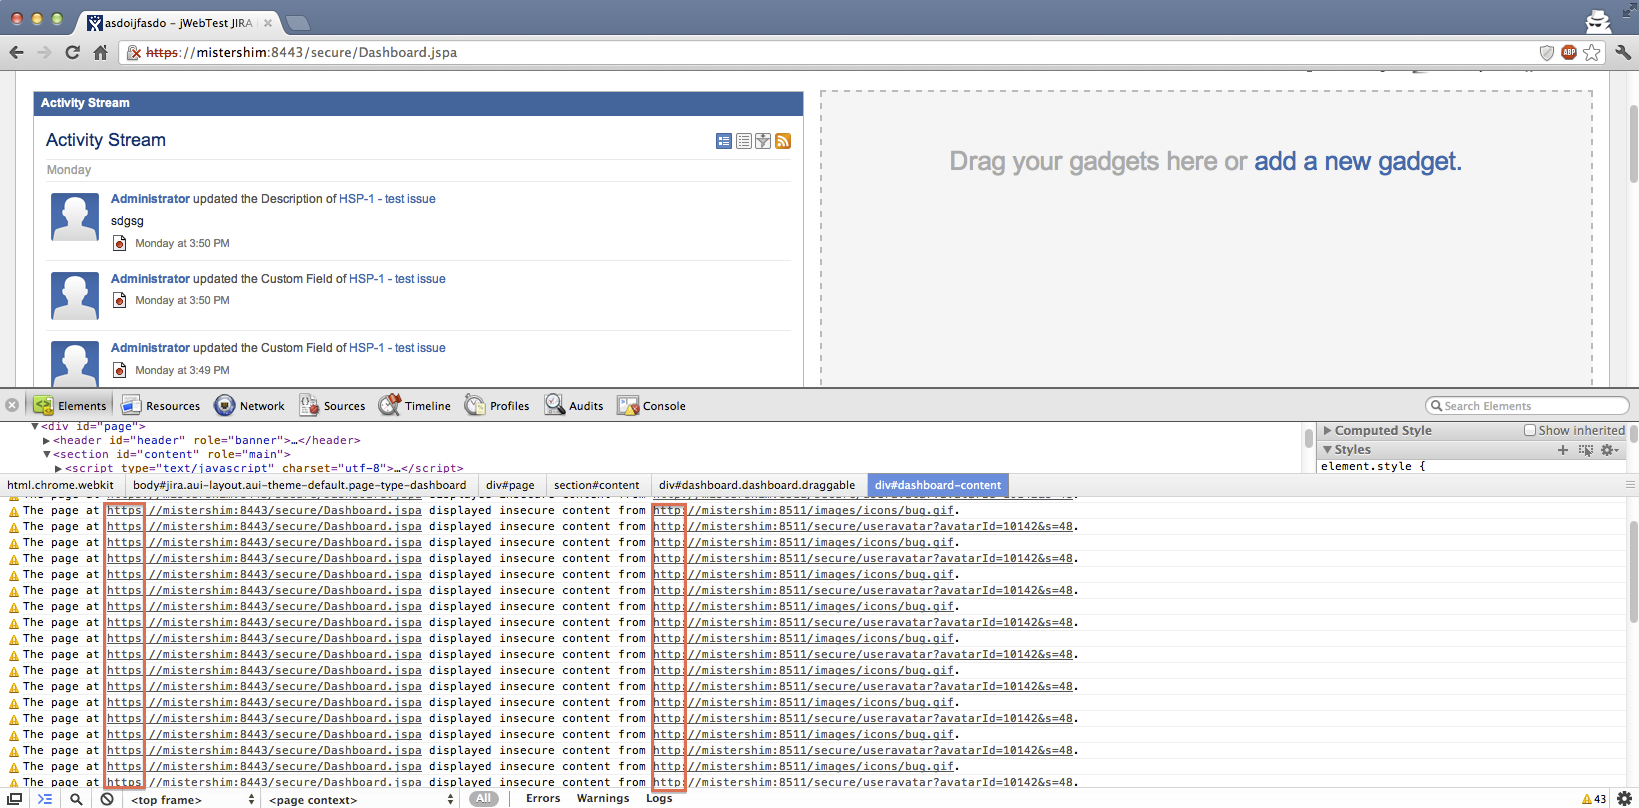Switch Activity Stream to list view icon

point(744,141)
